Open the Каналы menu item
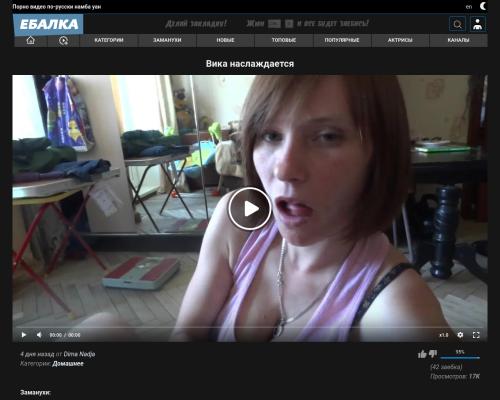Viewport: 500px width, 400px height. (458, 40)
